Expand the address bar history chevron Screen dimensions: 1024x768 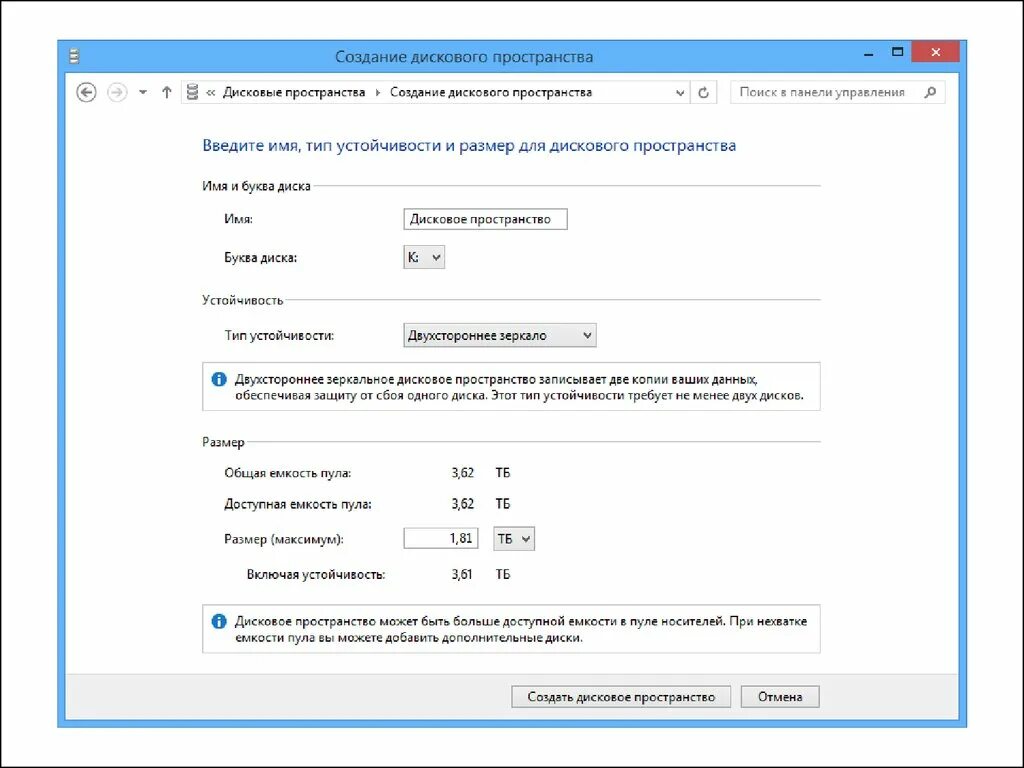(680, 93)
